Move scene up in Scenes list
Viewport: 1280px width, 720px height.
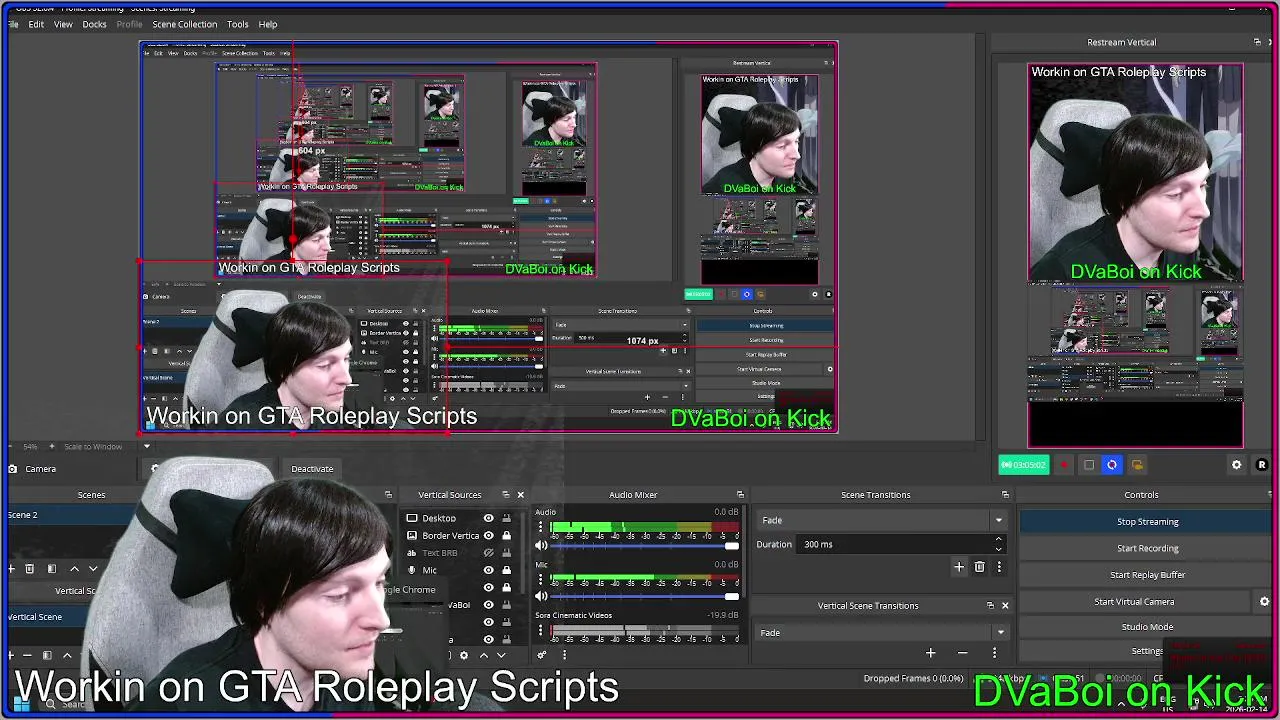pos(73,568)
